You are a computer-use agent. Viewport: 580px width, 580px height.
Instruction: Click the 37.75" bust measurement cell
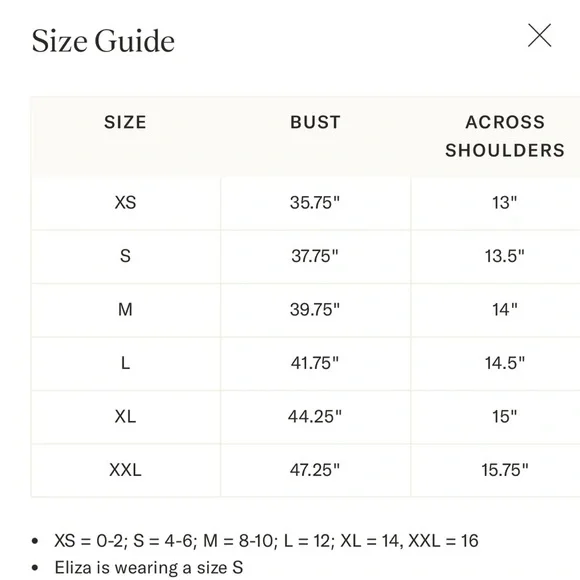(x=315, y=256)
